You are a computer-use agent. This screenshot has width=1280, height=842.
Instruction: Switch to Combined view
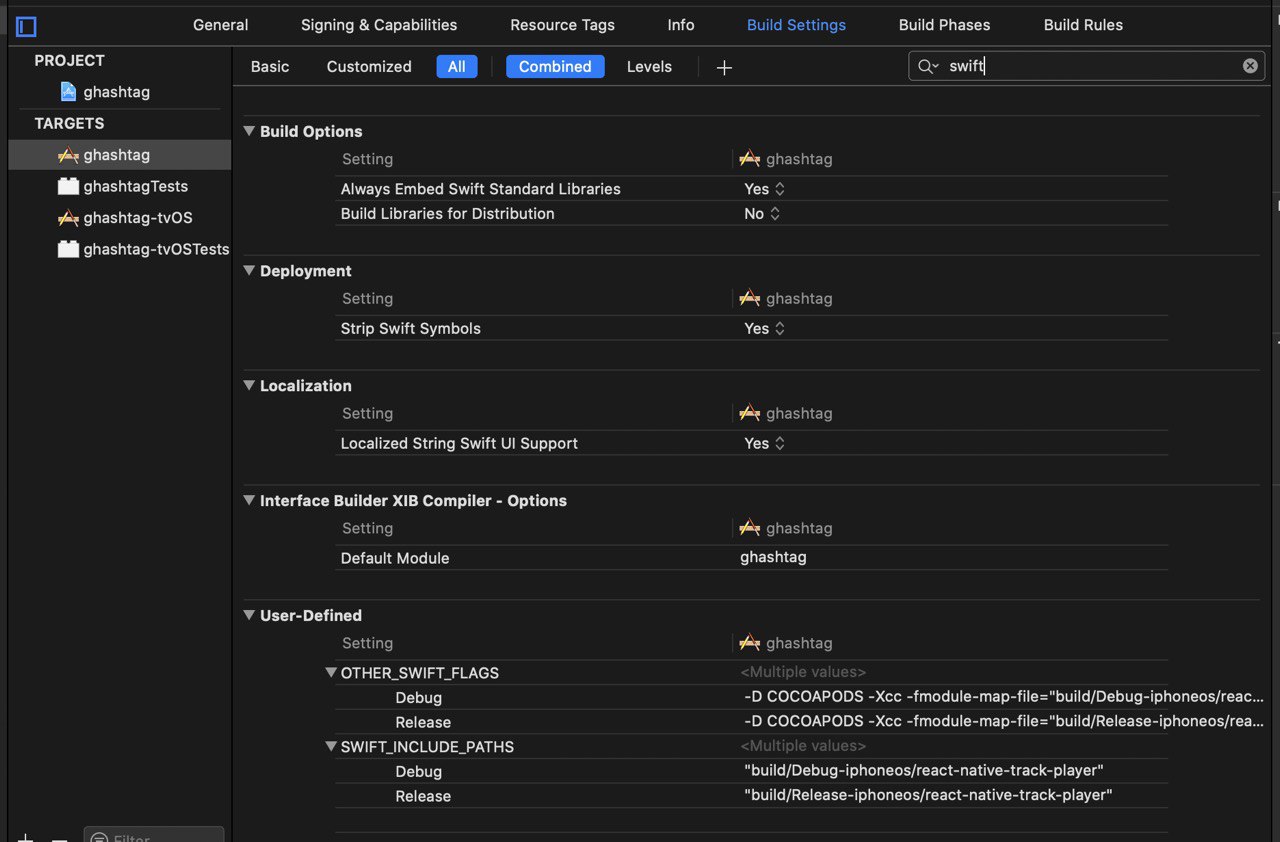[555, 67]
